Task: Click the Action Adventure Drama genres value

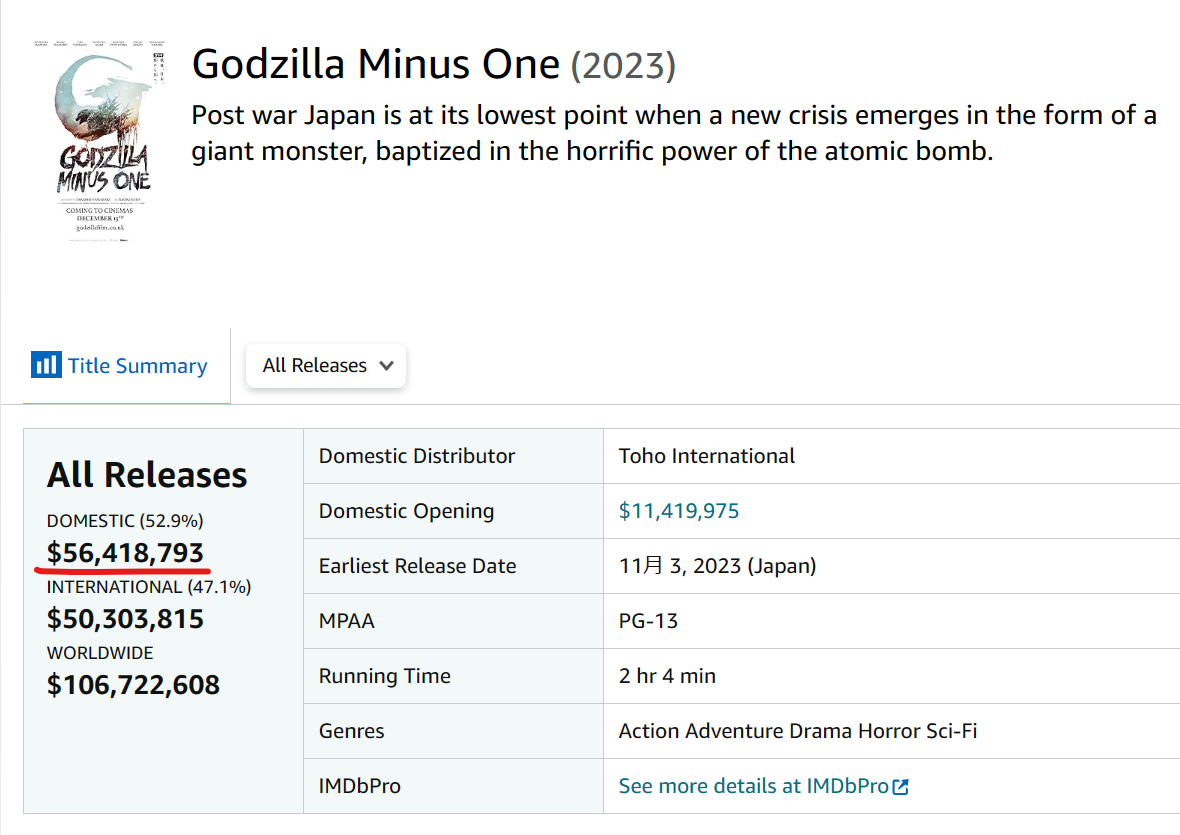Action: (x=797, y=731)
